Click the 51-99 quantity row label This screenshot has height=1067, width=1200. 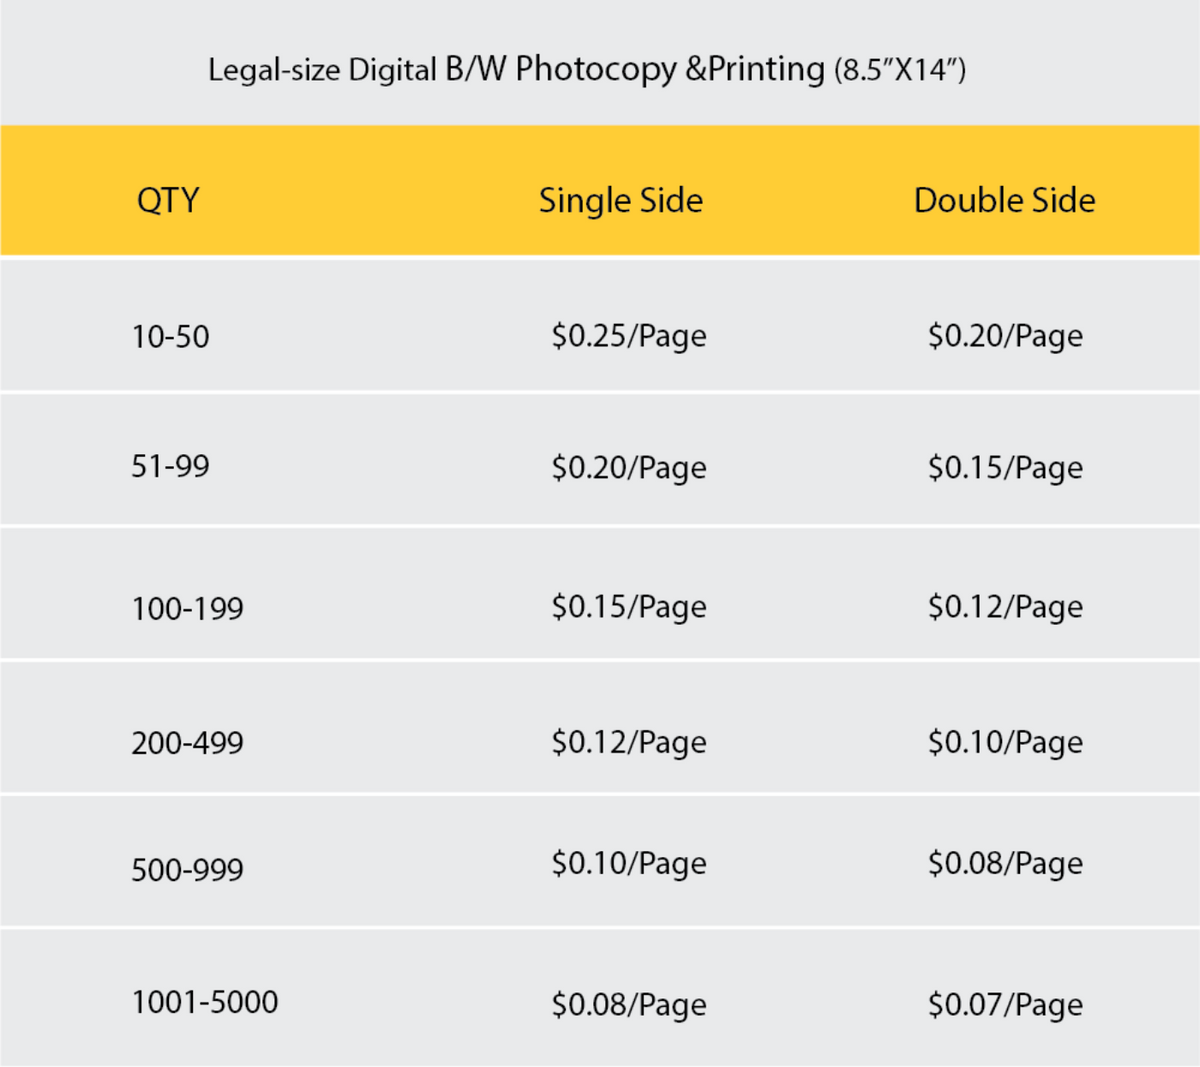[170, 466]
